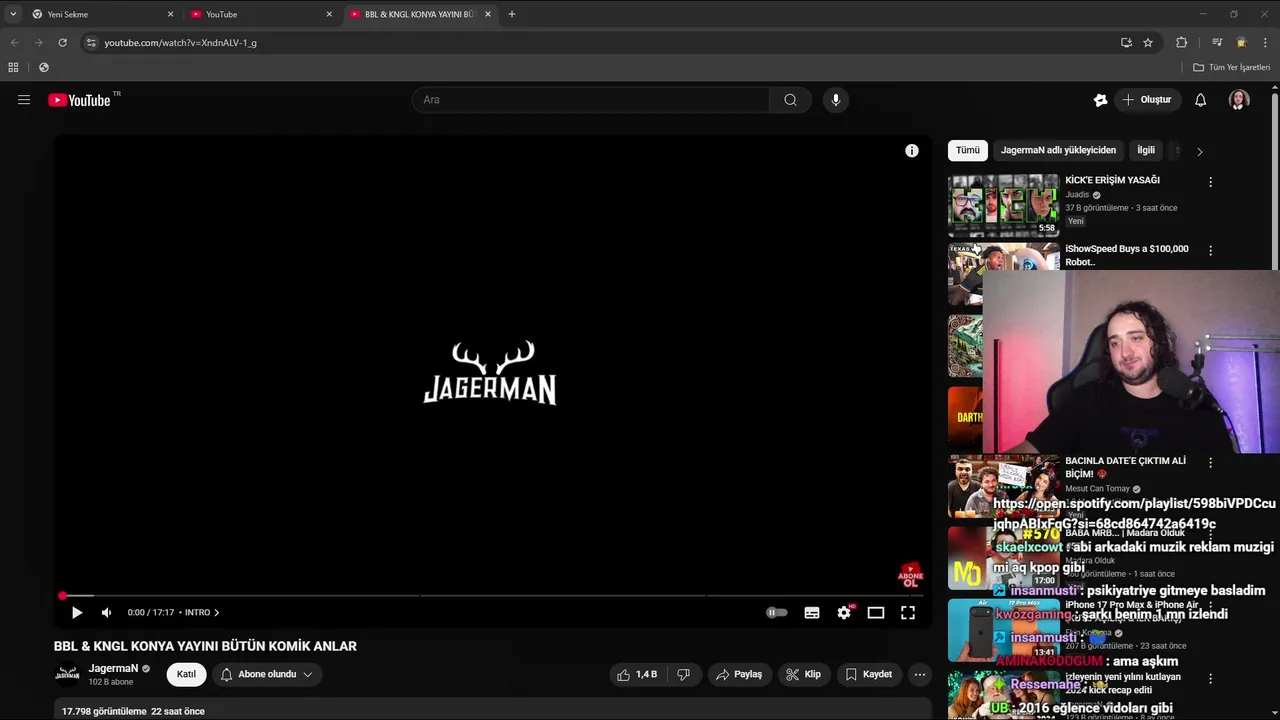The image size is (1280, 720).
Task: Open options menu for iShowSpeed robot video
Action: point(1210,251)
